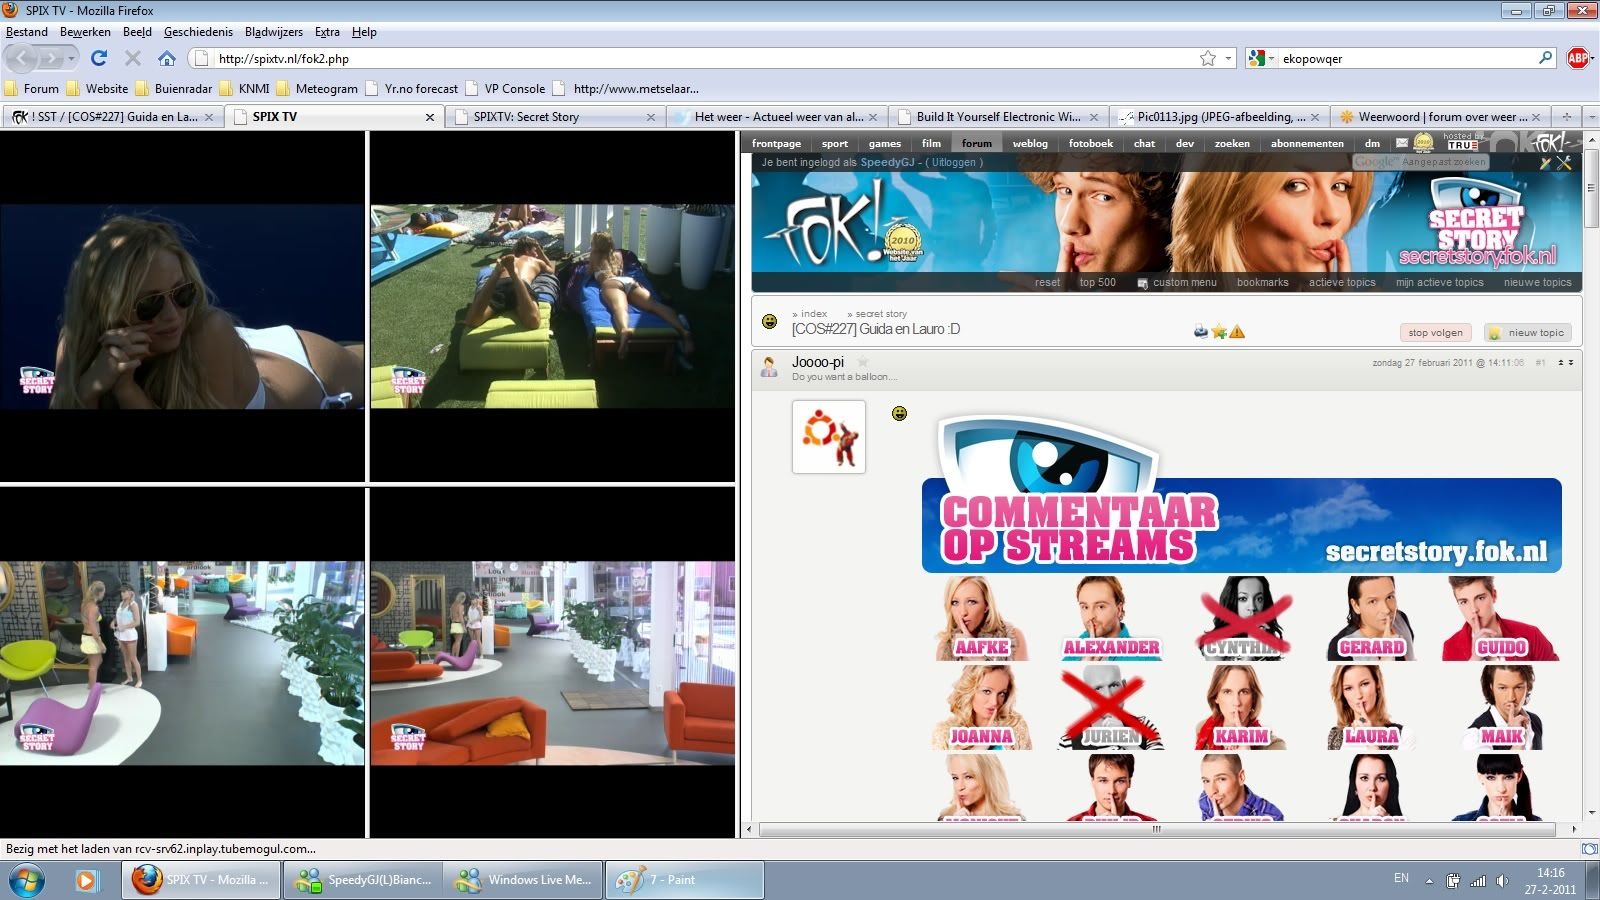Click the search magnifier icon

point(1545,58)
